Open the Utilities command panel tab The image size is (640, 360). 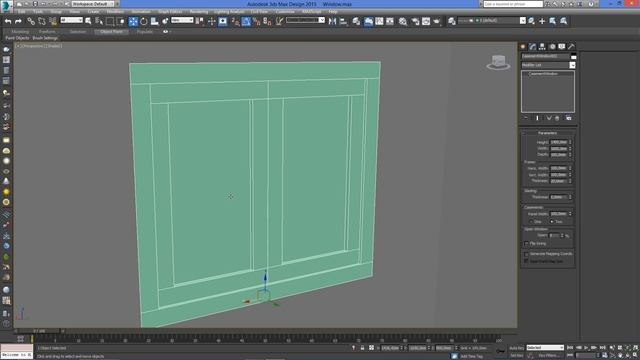[x=571, y=47]
